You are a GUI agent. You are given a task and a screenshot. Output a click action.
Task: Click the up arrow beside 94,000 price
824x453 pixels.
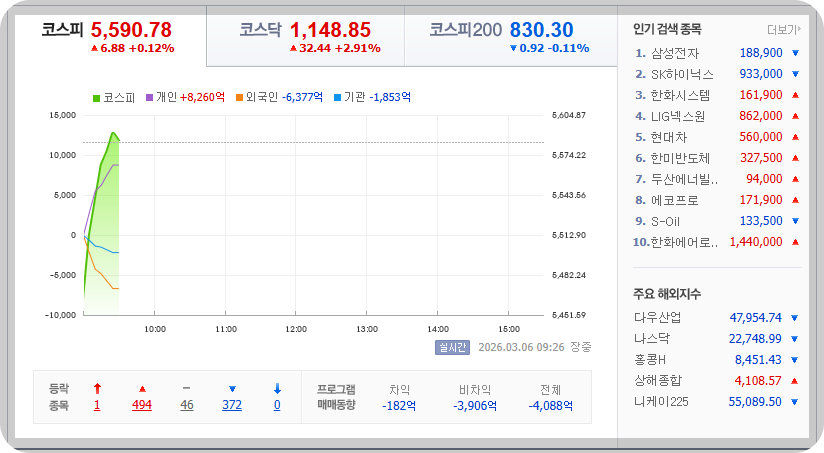795,179
